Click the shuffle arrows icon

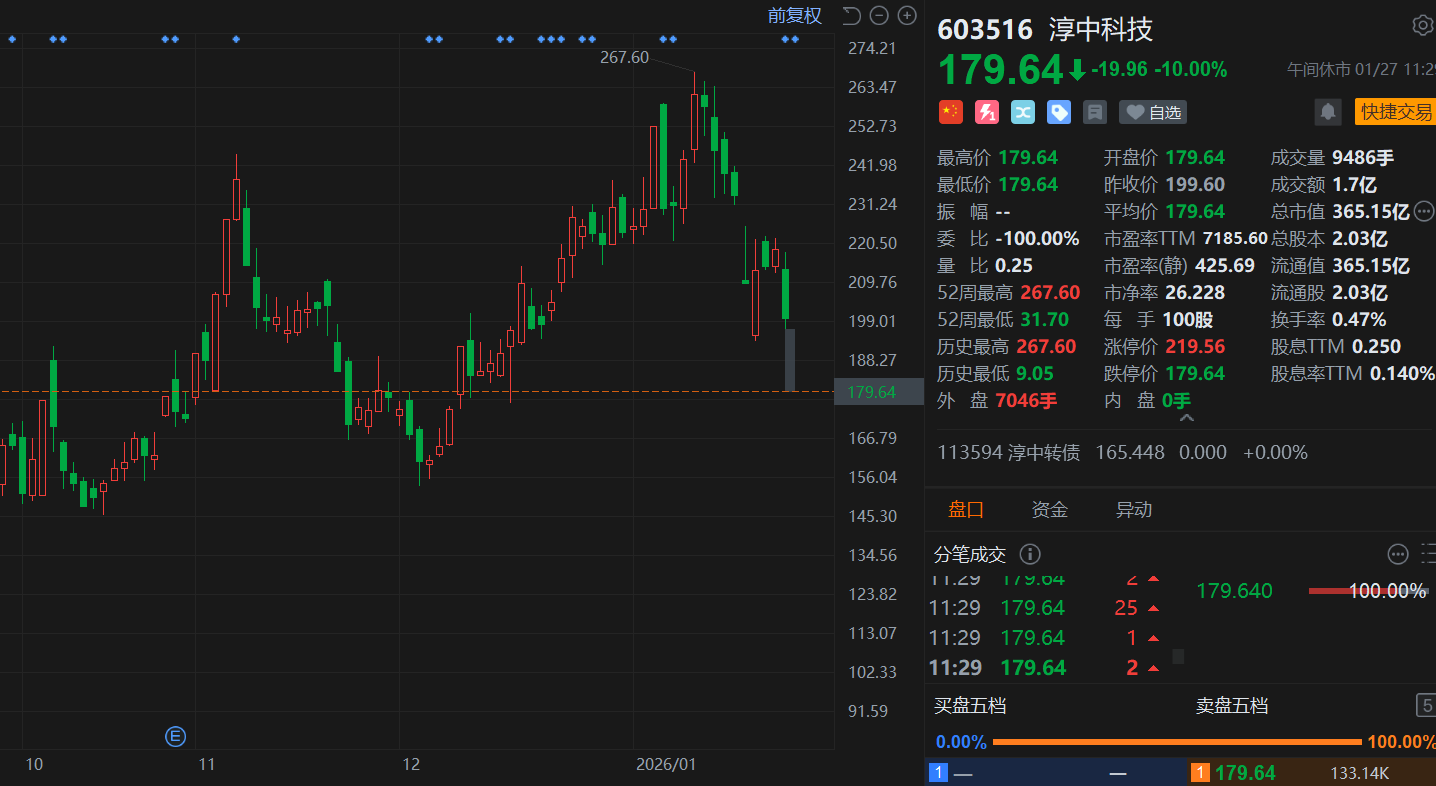[x=1022, y=112]
